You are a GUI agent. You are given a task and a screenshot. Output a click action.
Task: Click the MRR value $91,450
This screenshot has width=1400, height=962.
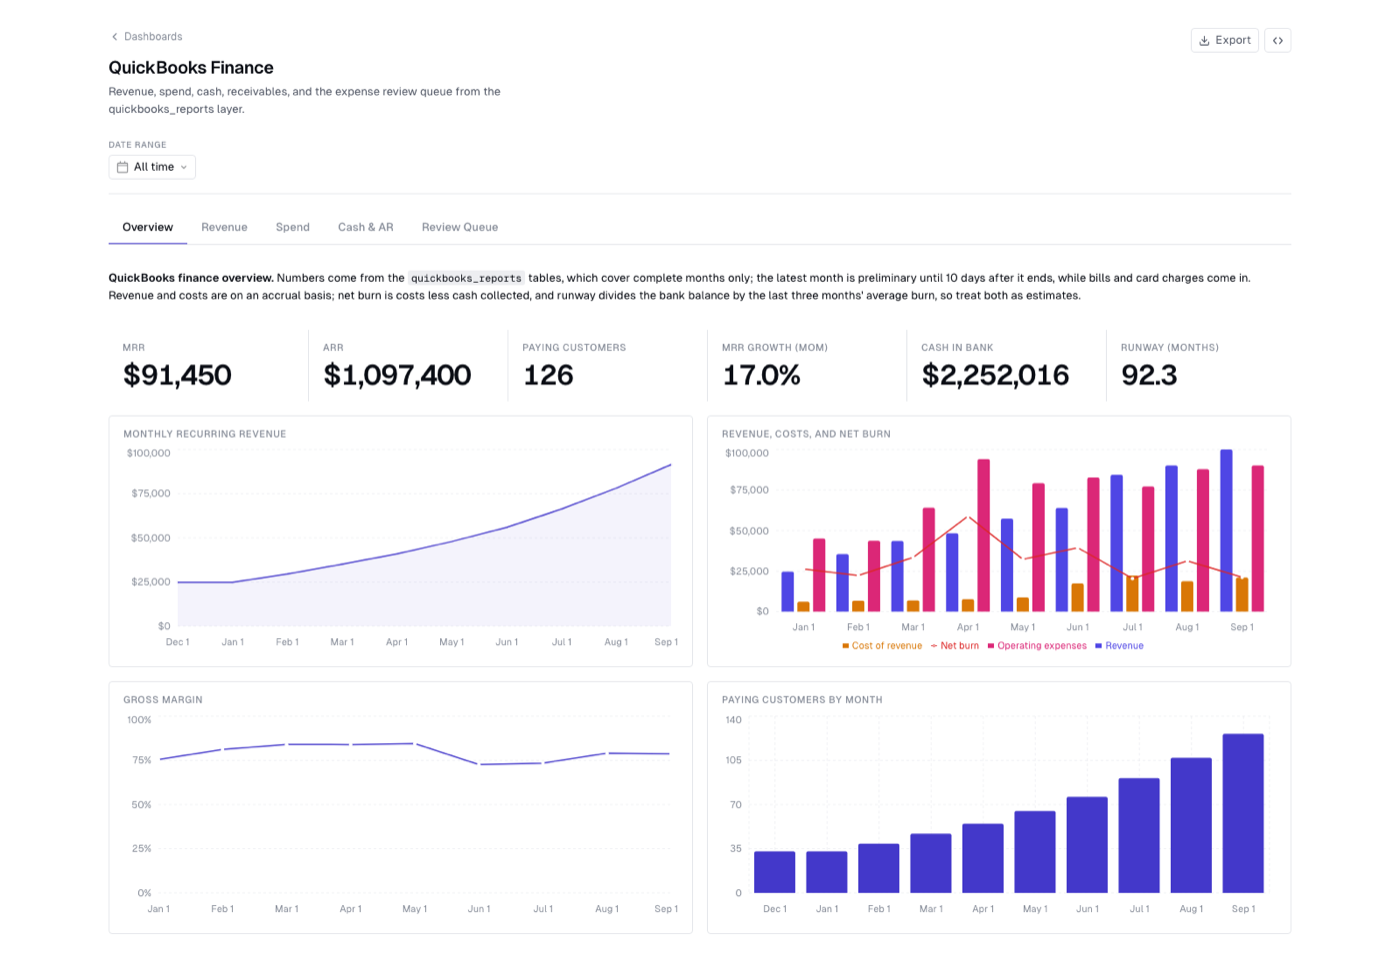pos(177,375)
